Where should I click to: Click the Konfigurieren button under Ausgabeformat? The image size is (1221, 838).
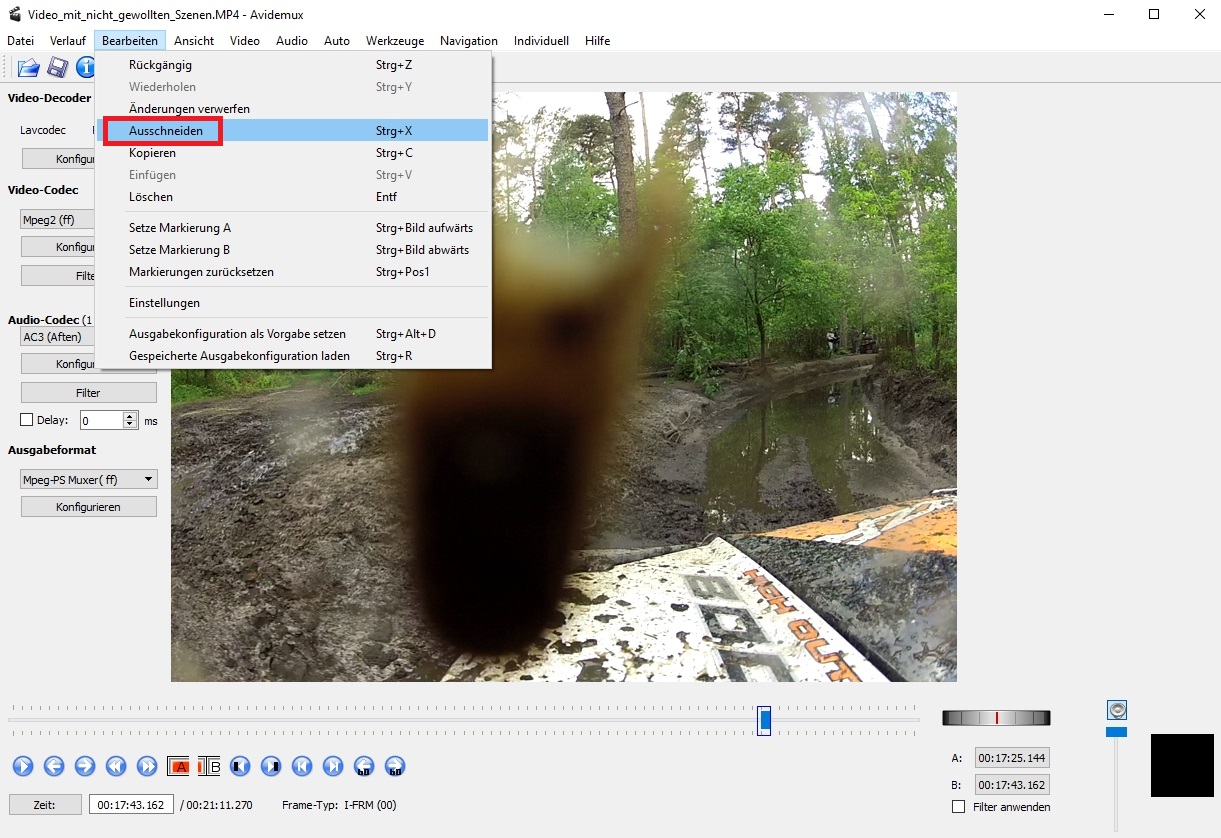(89, 507)
